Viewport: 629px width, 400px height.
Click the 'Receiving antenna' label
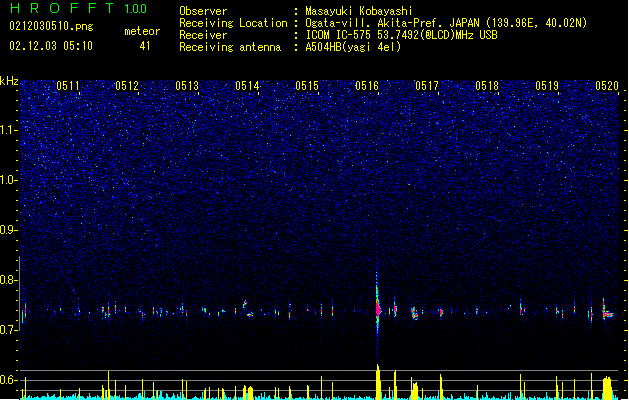point(230,47)
